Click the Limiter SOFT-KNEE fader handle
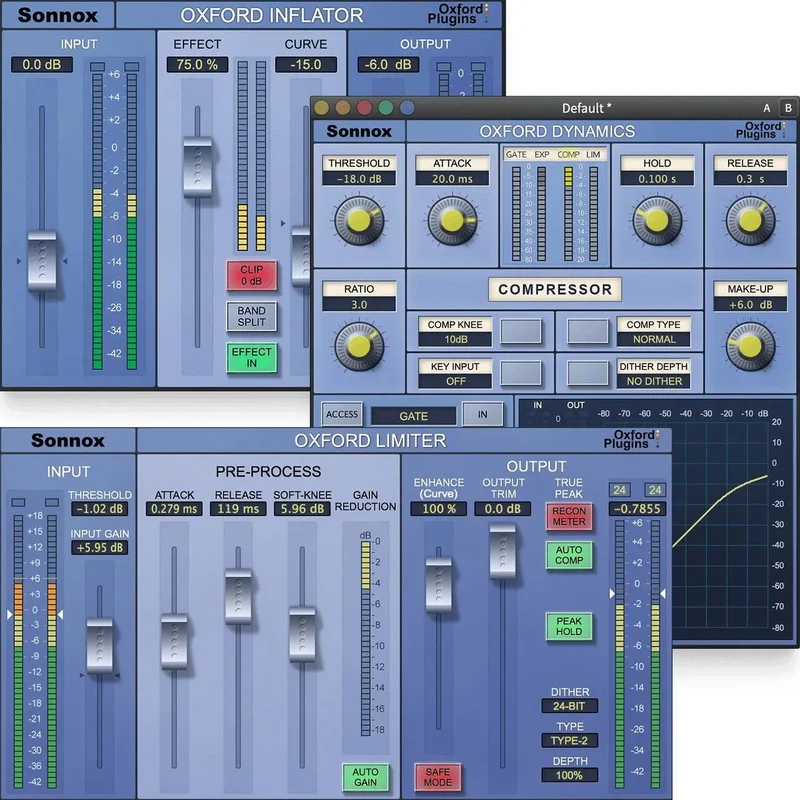This screenshot has height=800, width=800. point(302,635)
